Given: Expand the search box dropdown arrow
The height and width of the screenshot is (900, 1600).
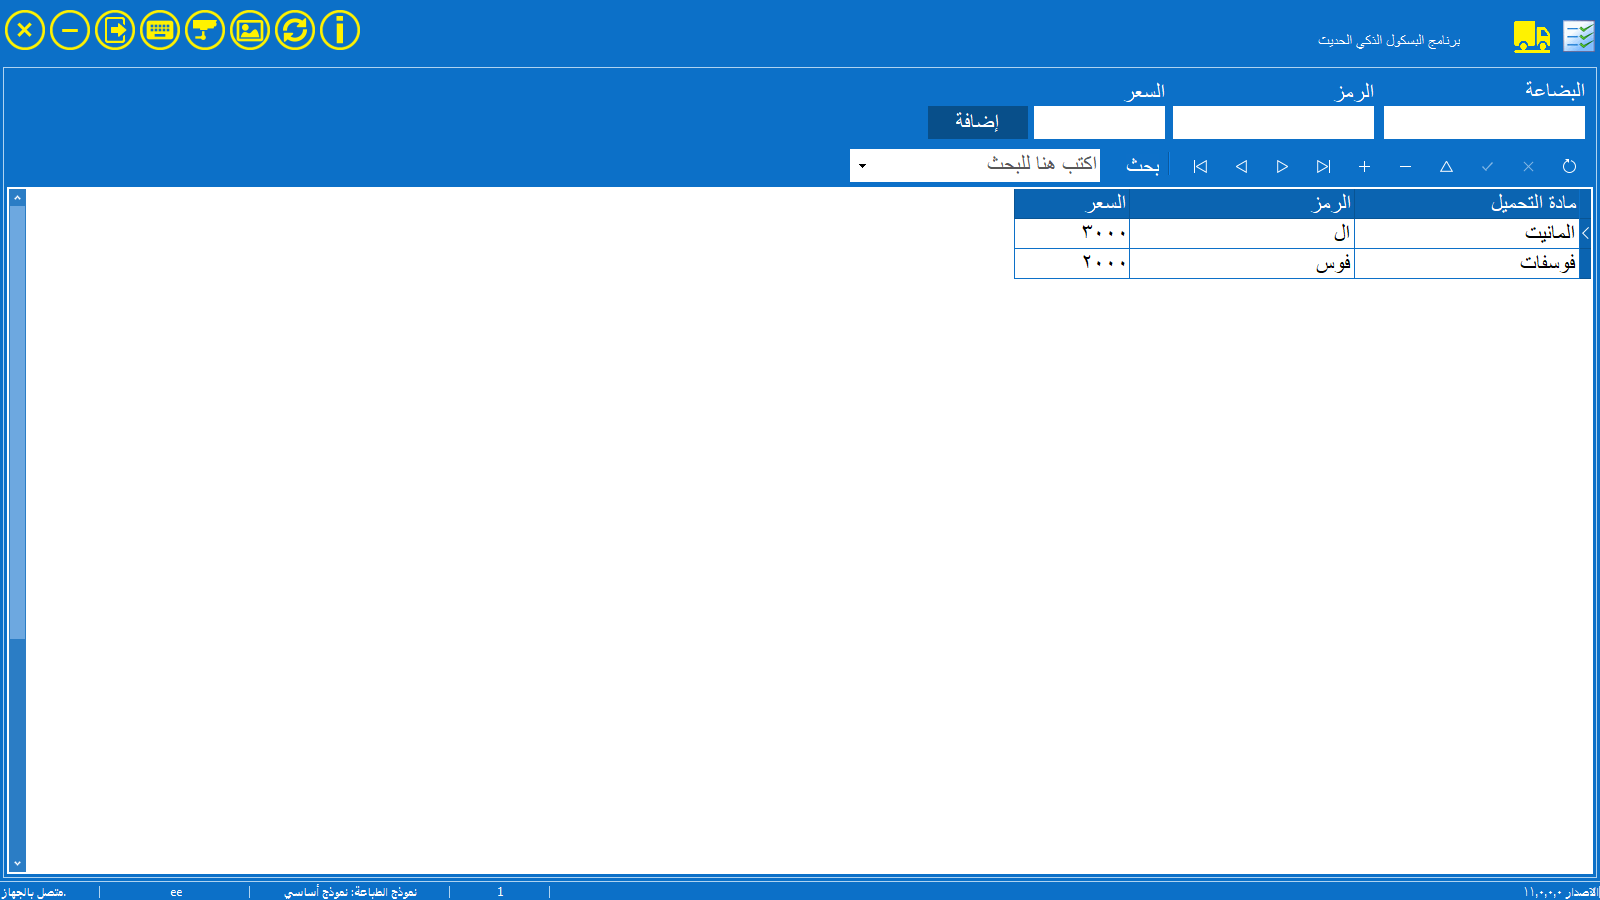Looking at the screenshot, I should 862,166.
